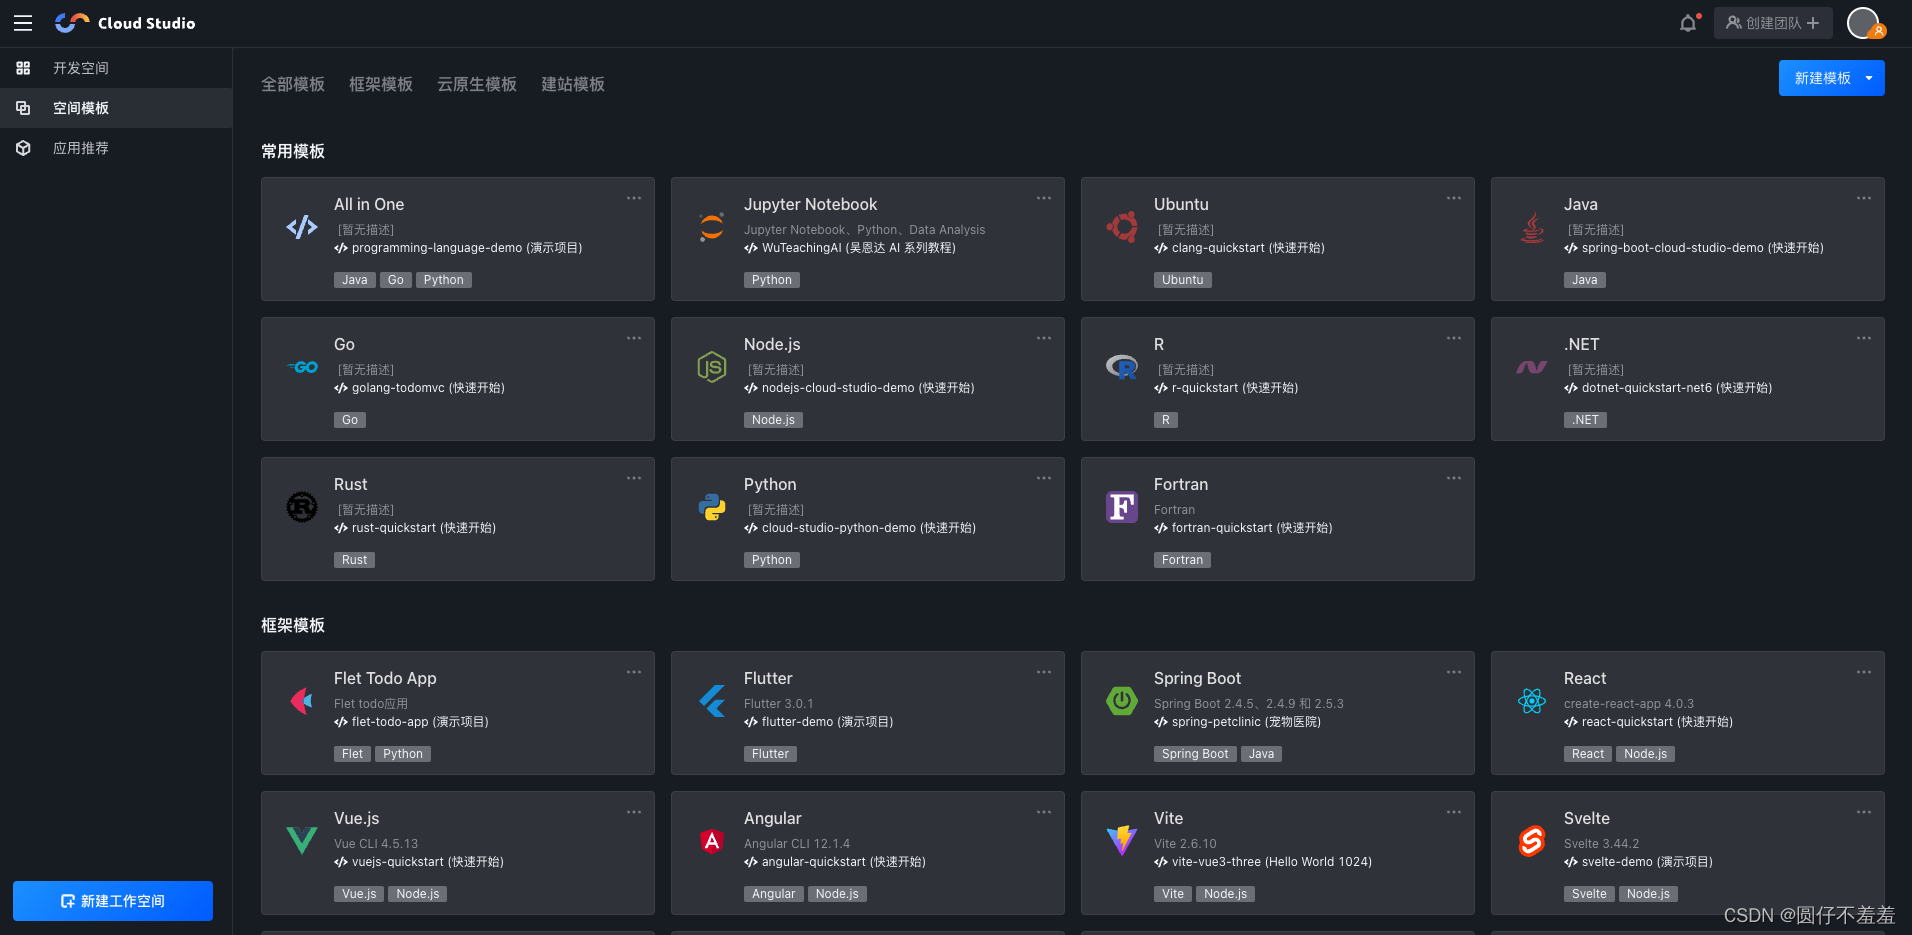Open the programming-language-demo project link

(x=458, y=248)
